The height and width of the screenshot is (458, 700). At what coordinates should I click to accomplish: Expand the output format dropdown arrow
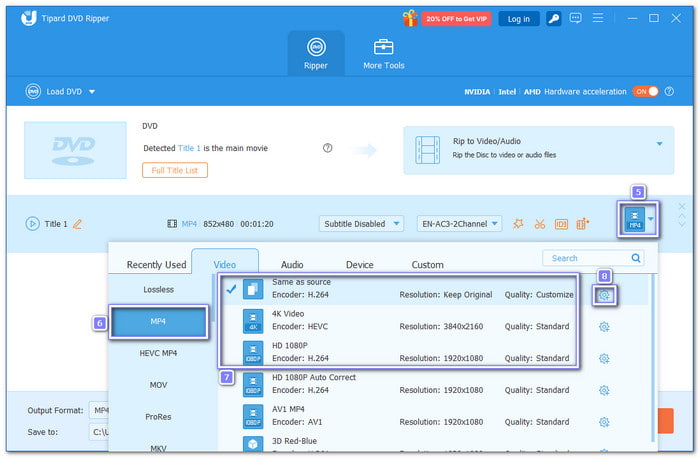pos(651,219)
